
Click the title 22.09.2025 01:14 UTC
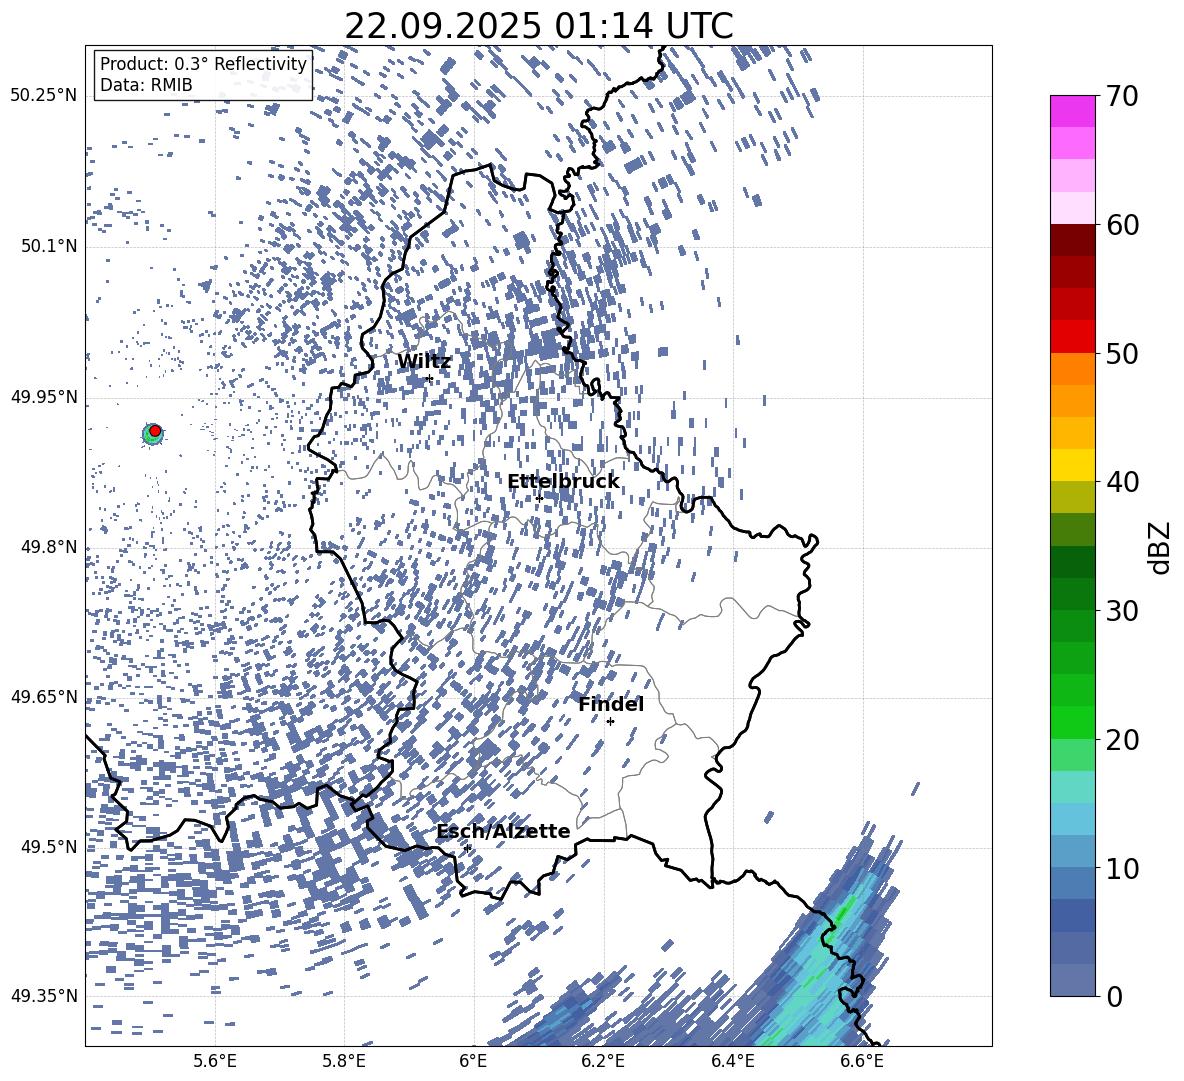click(x=538, y=26)
